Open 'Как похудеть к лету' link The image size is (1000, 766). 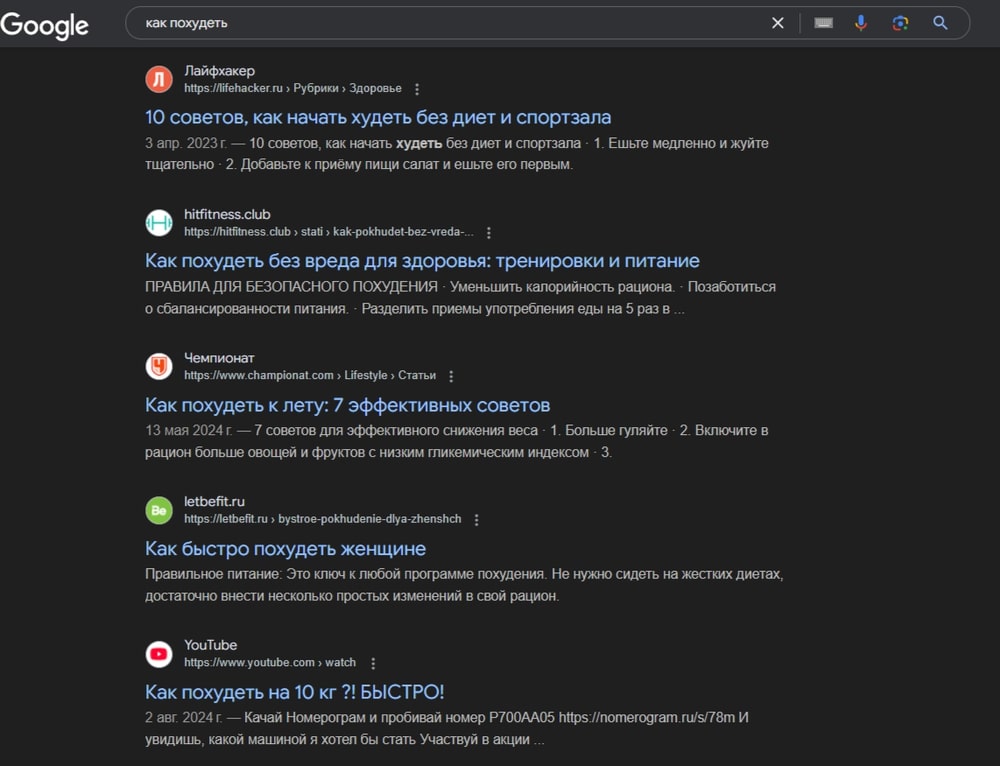click(x=347, y=405)
